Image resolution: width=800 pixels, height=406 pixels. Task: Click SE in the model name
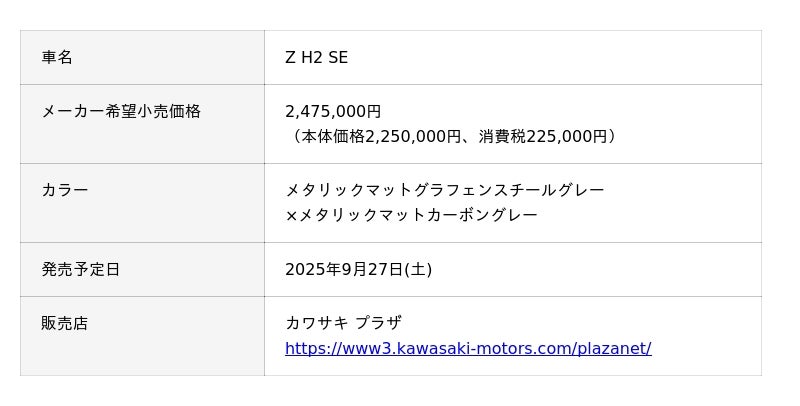[338, 58]
